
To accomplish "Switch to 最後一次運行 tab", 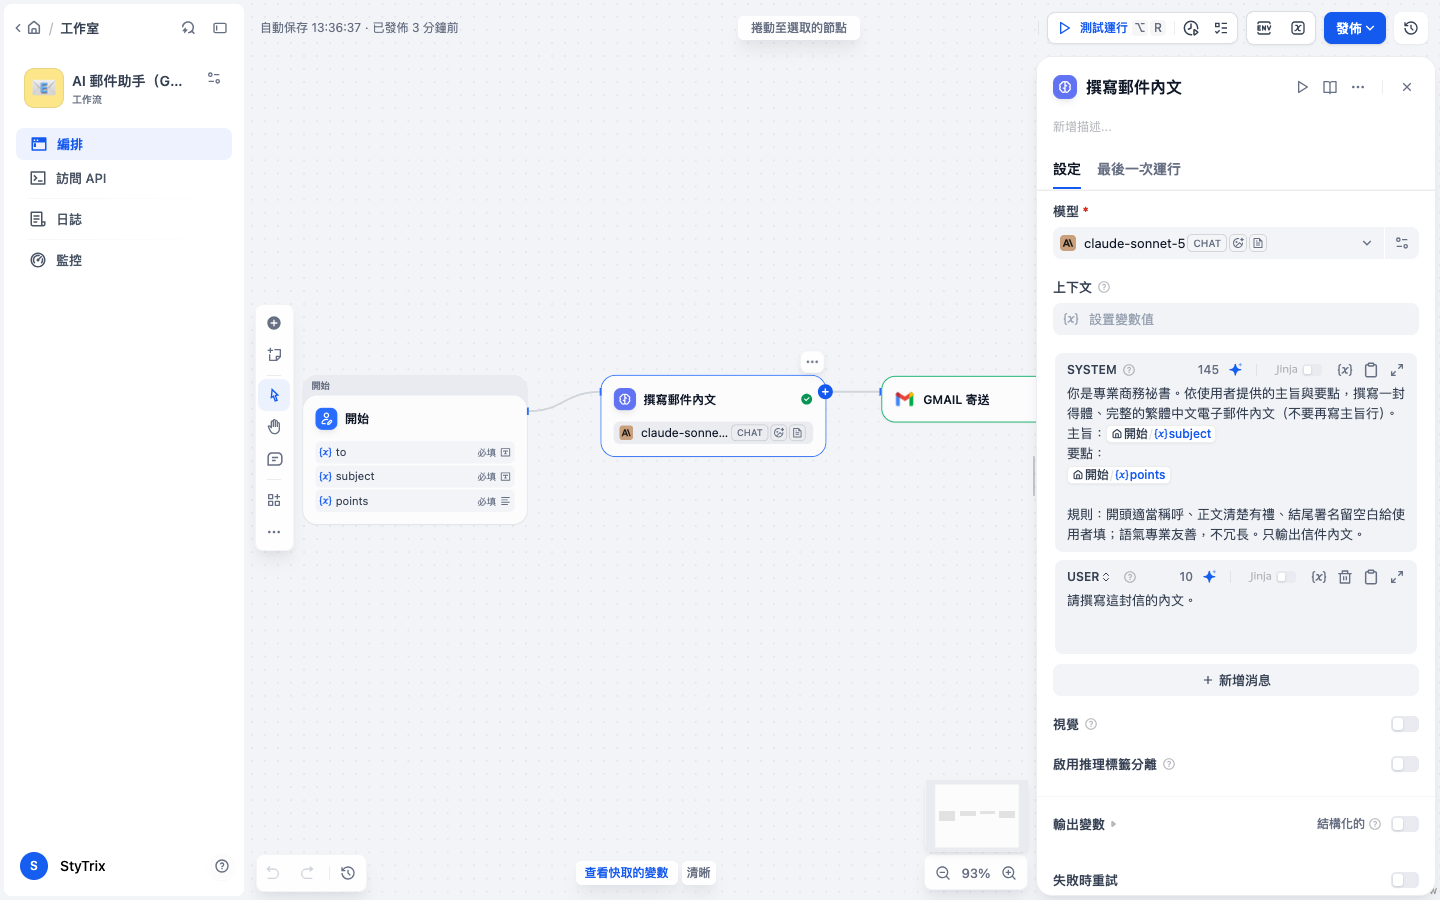I will [1139, 169].
